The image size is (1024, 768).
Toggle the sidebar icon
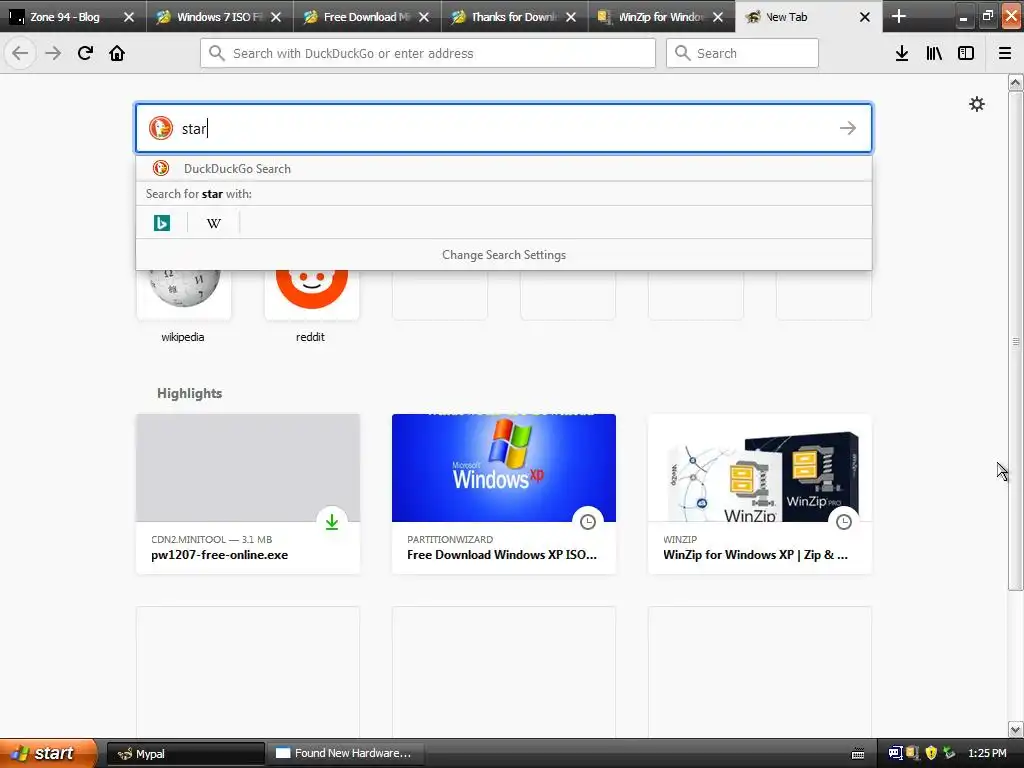point(966,53)
